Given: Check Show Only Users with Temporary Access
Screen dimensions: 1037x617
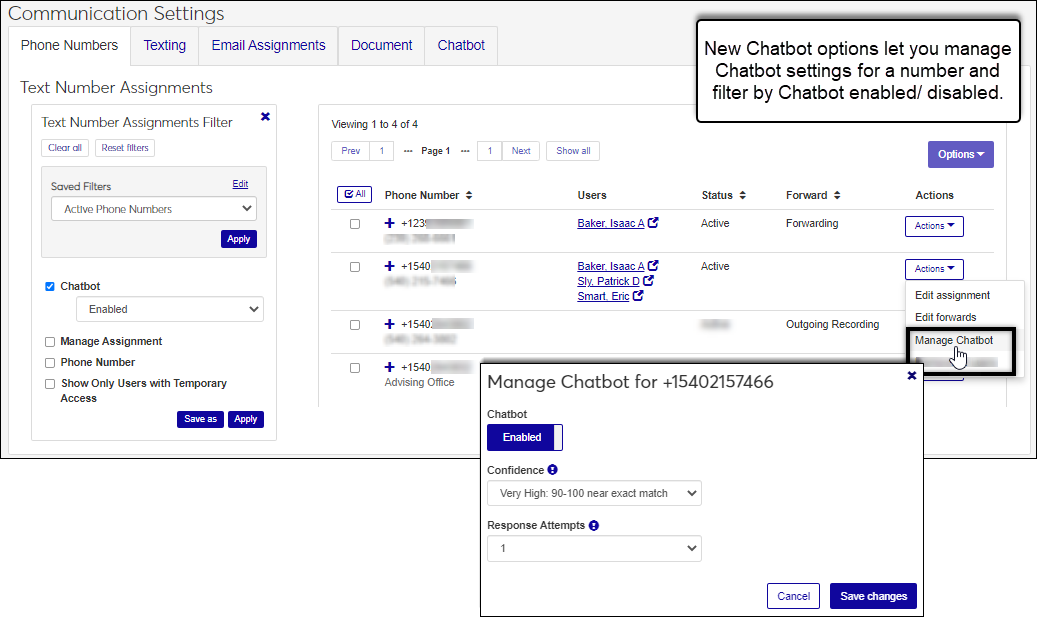Looking at the screenshot, I should pos(50,384).
